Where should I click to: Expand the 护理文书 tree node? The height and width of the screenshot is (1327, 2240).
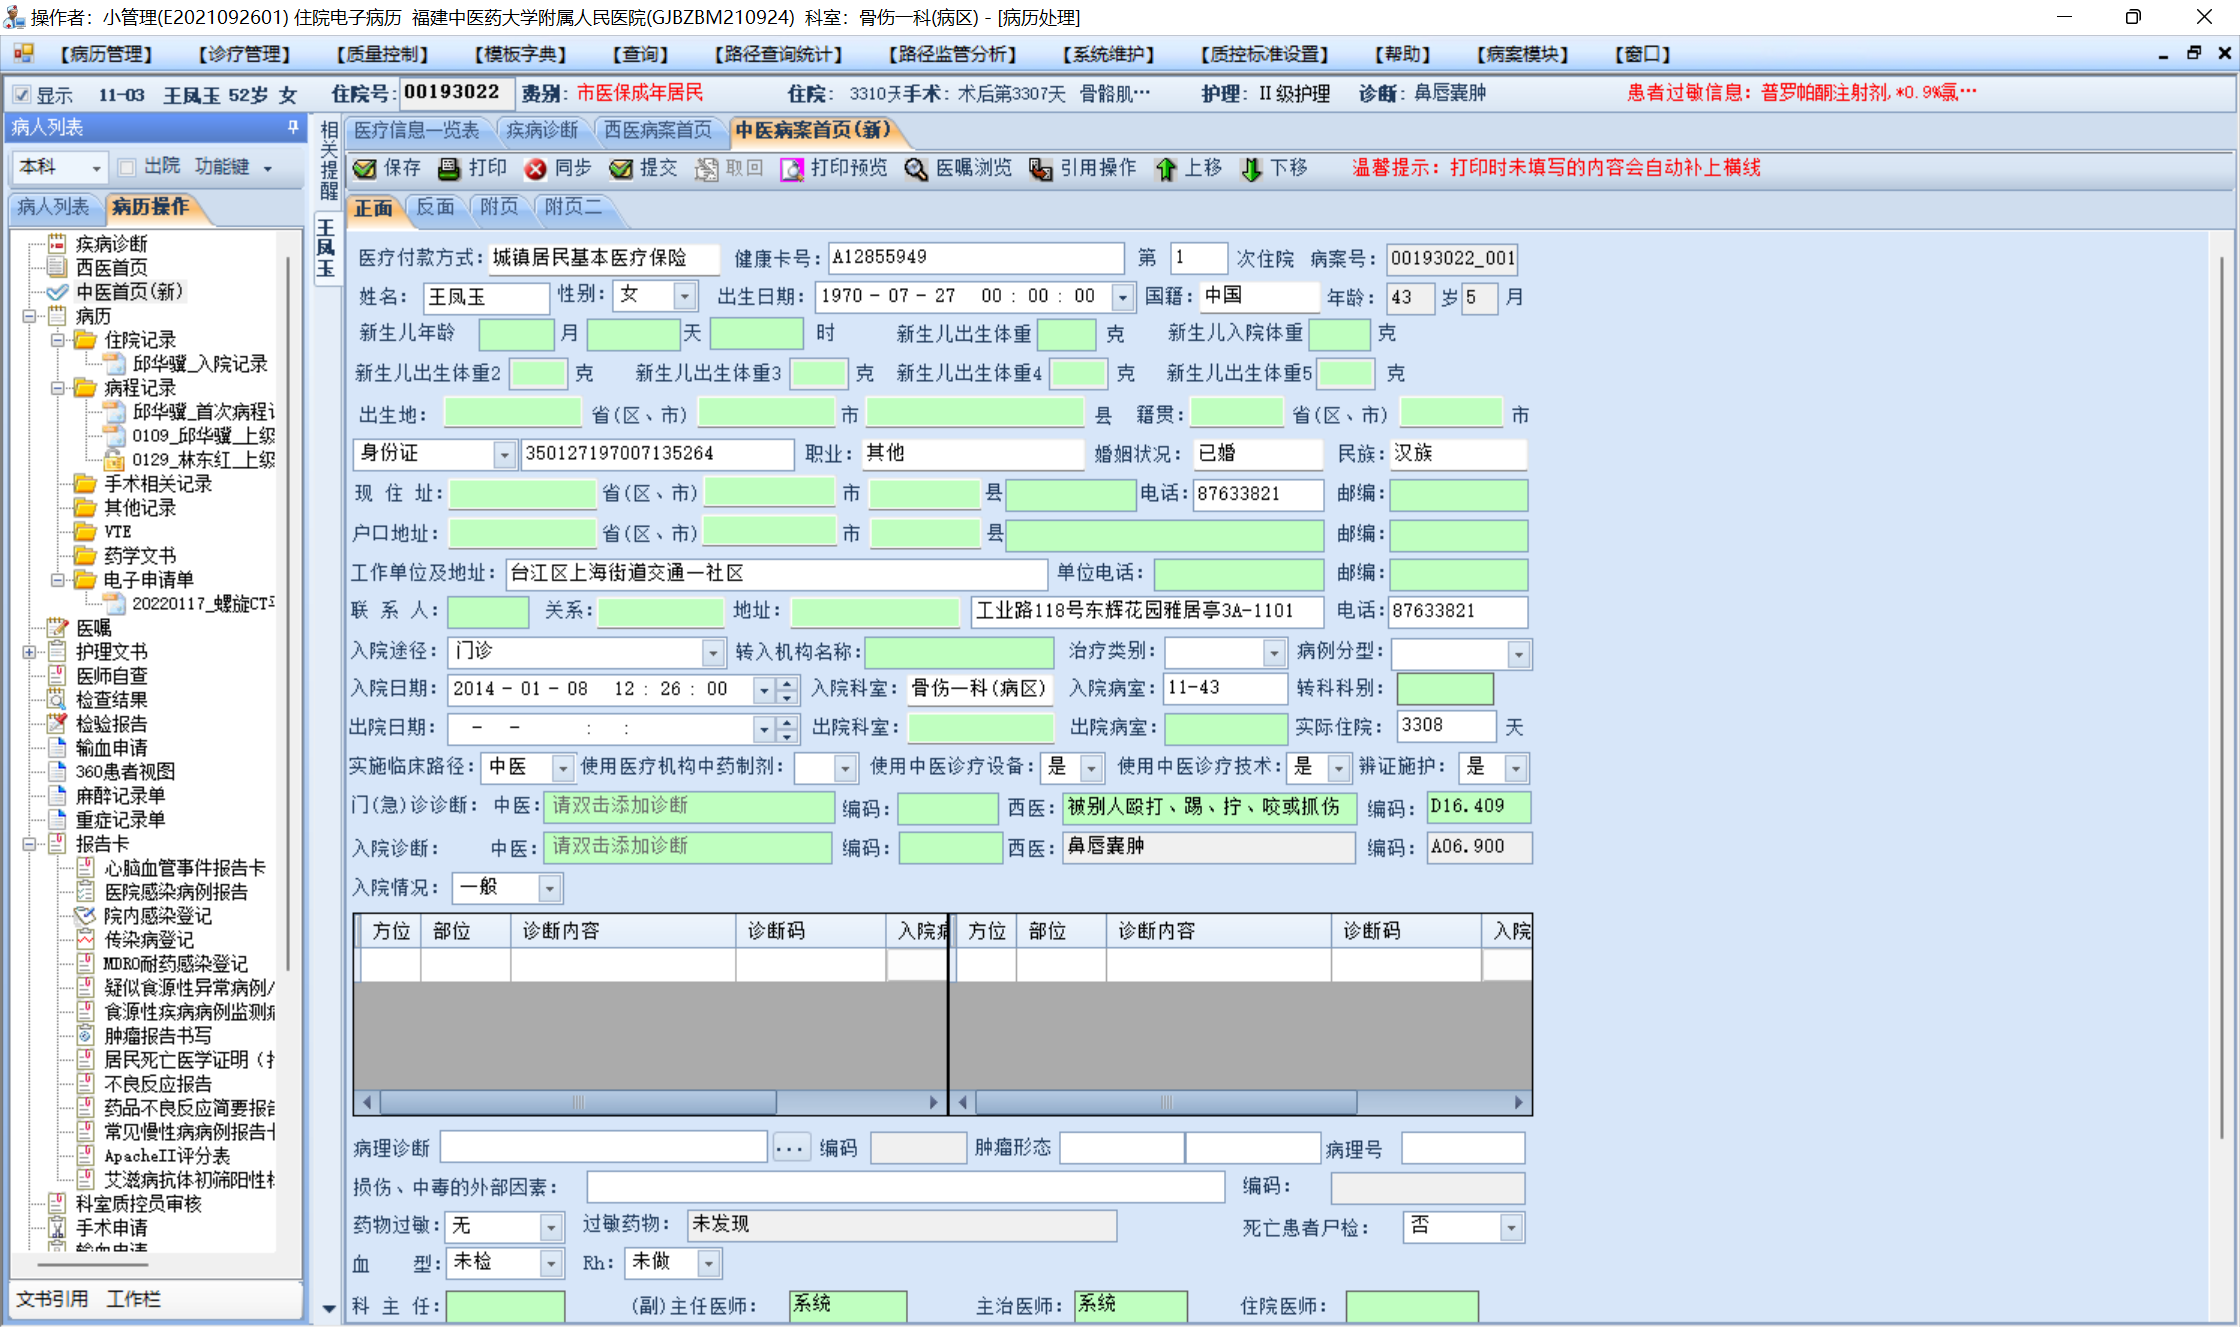[x=29, y=652]
